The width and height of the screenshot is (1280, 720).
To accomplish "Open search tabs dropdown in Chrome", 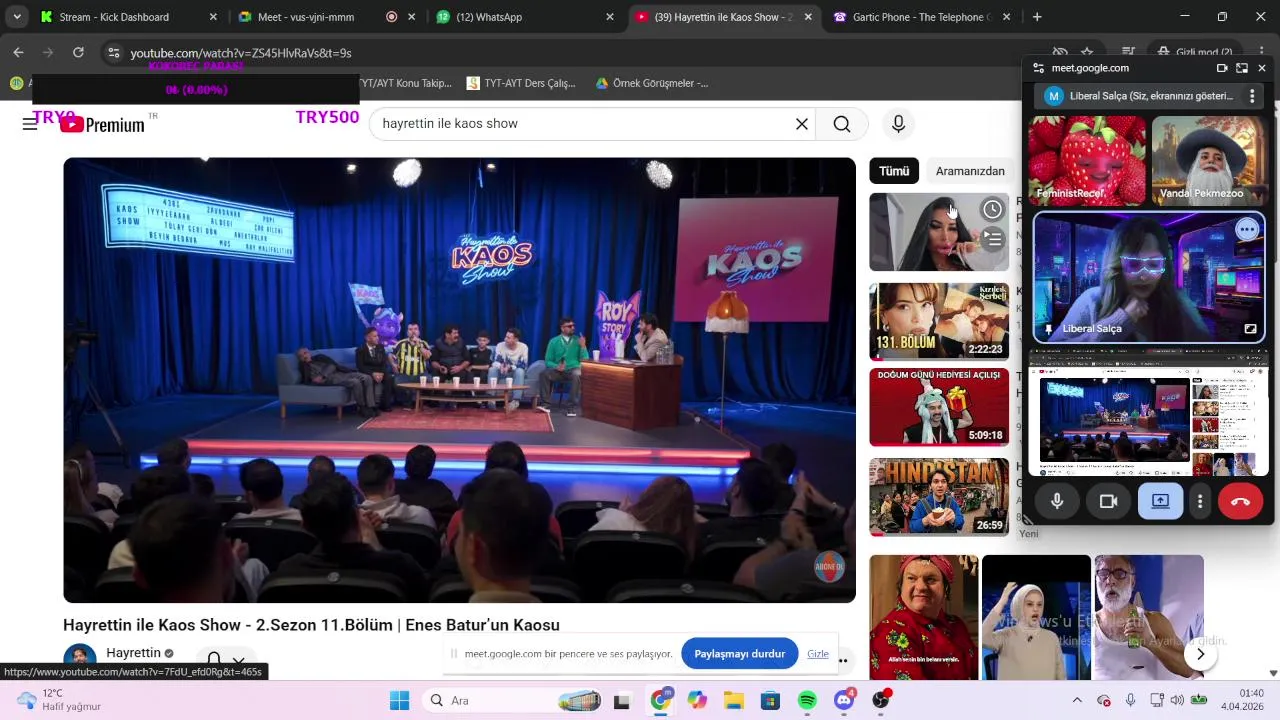I will 17,17.
